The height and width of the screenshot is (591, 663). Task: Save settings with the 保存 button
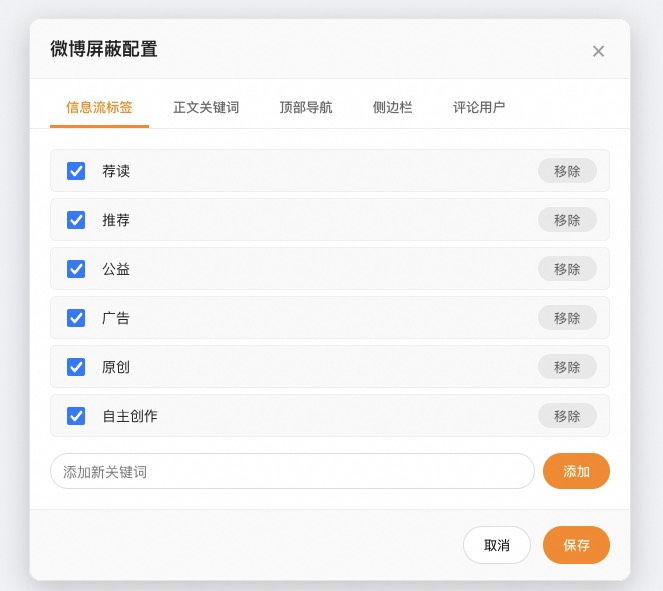[x=576, y=545]
